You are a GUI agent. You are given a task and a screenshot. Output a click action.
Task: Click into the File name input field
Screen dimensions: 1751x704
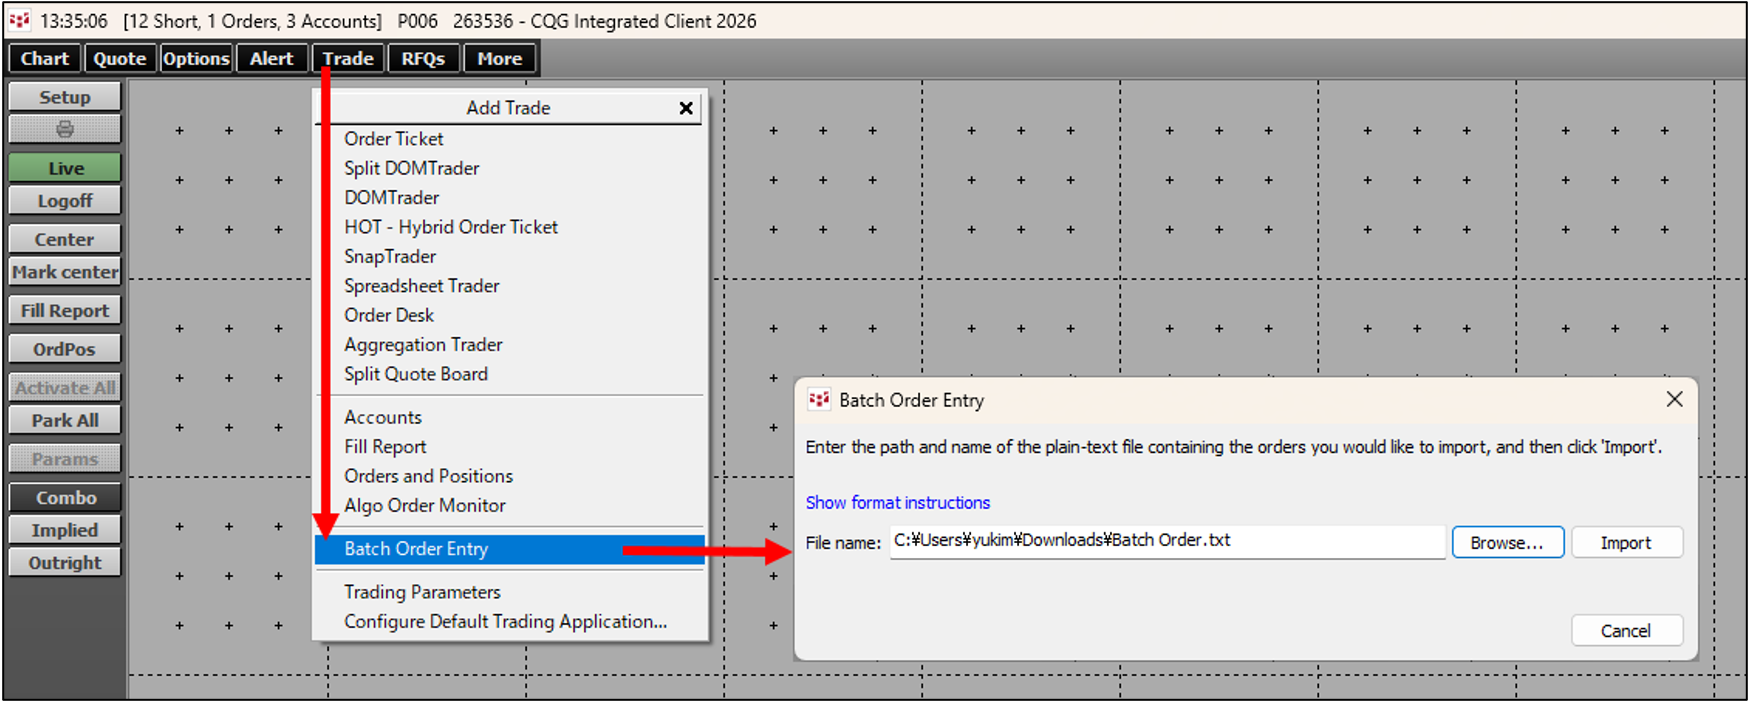1168,542
